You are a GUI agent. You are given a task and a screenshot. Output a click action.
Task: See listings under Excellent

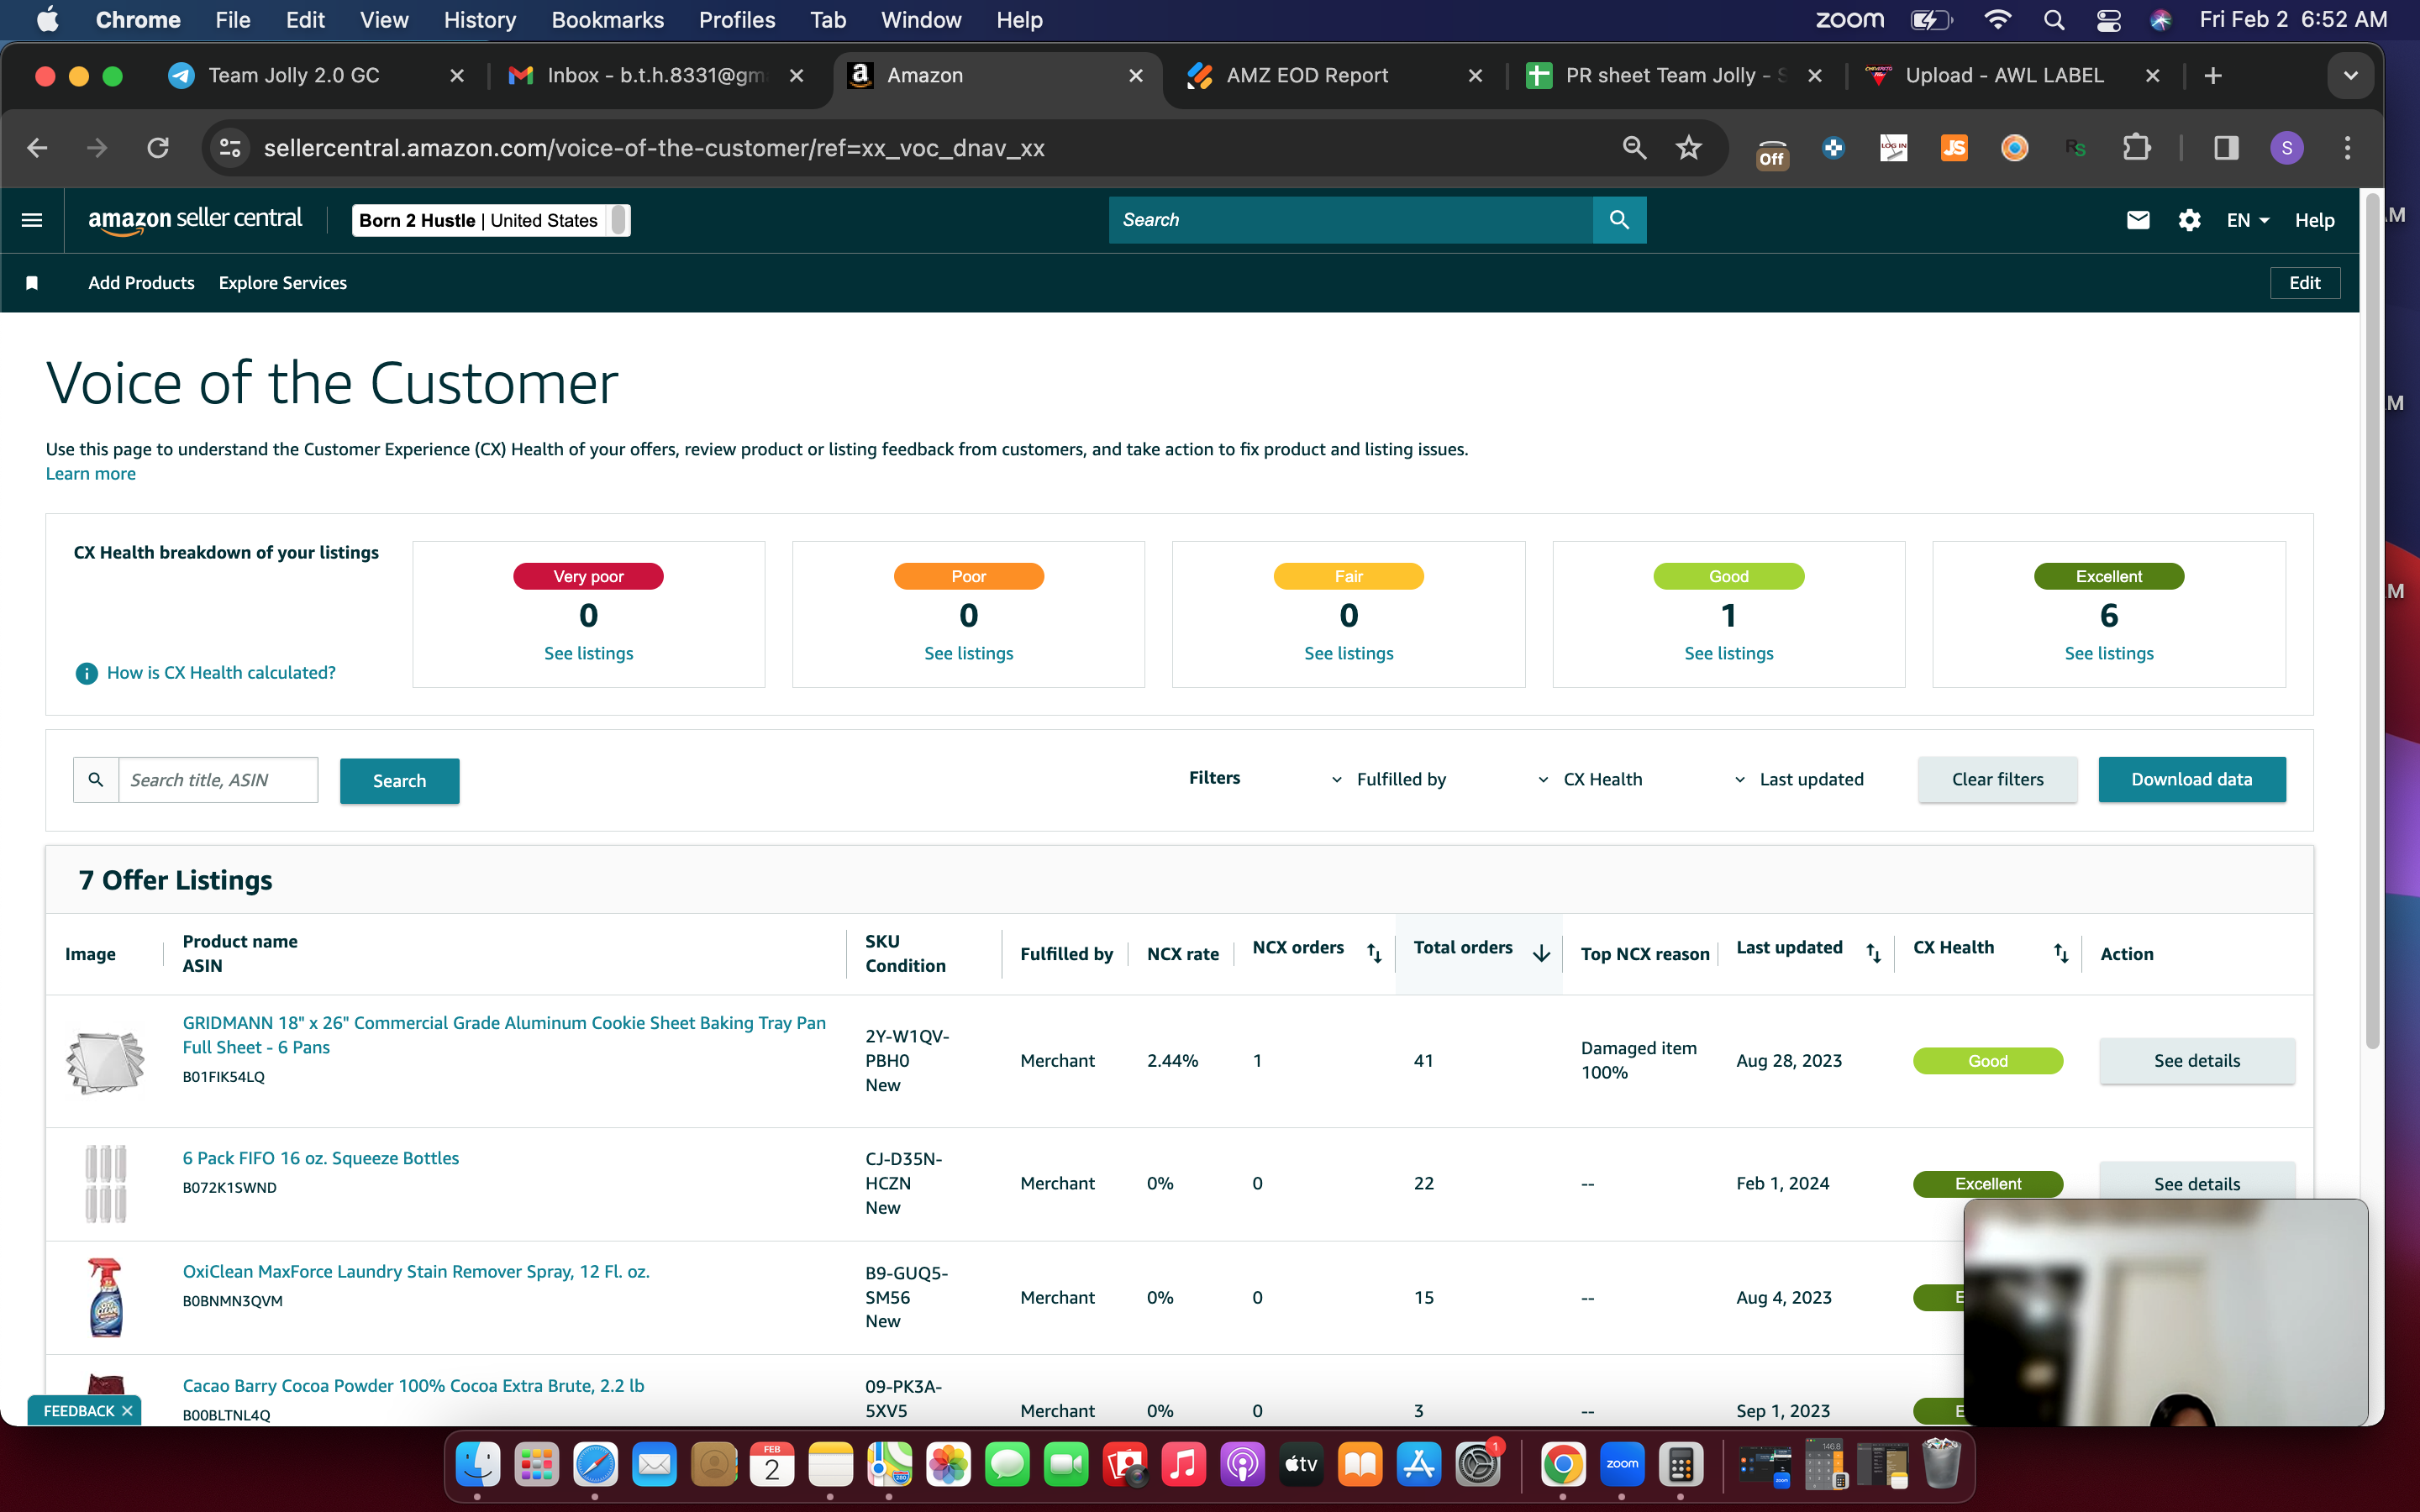coord(2109,653)
